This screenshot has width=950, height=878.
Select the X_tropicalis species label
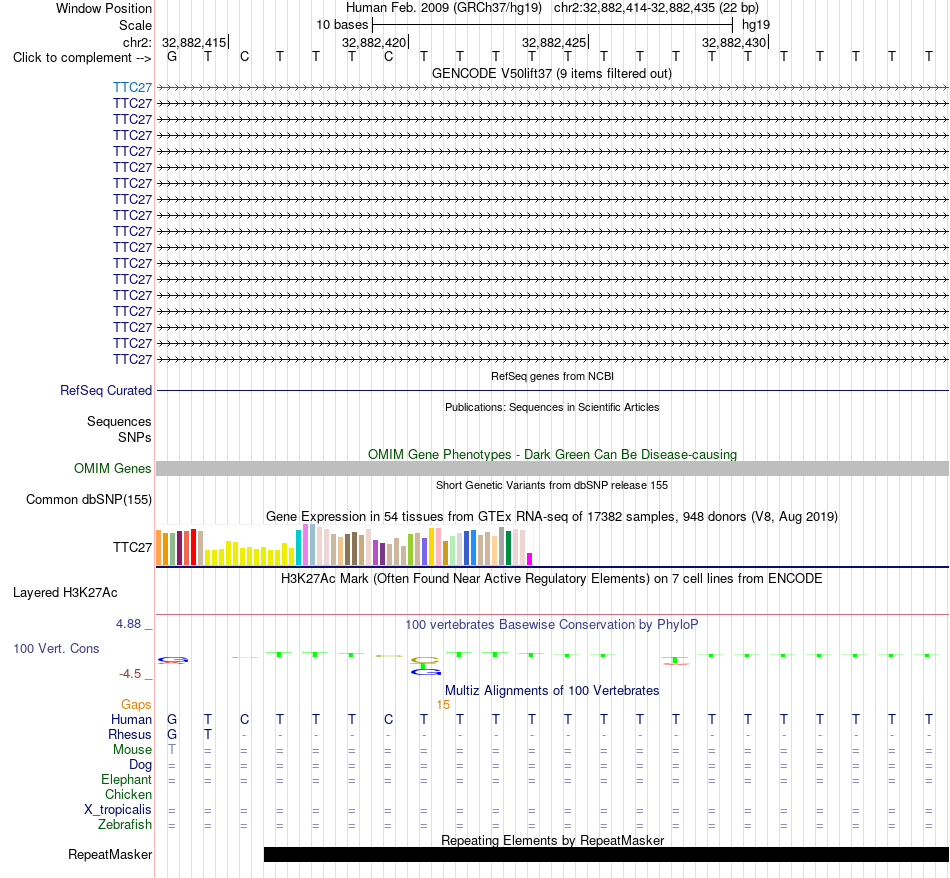[118, 810]
